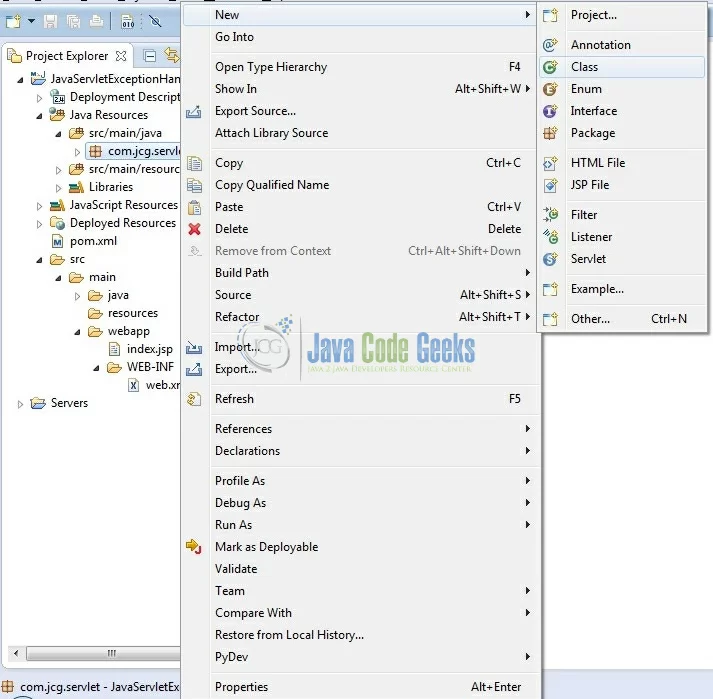Click the JSP File icon

[x=550, y=185]
